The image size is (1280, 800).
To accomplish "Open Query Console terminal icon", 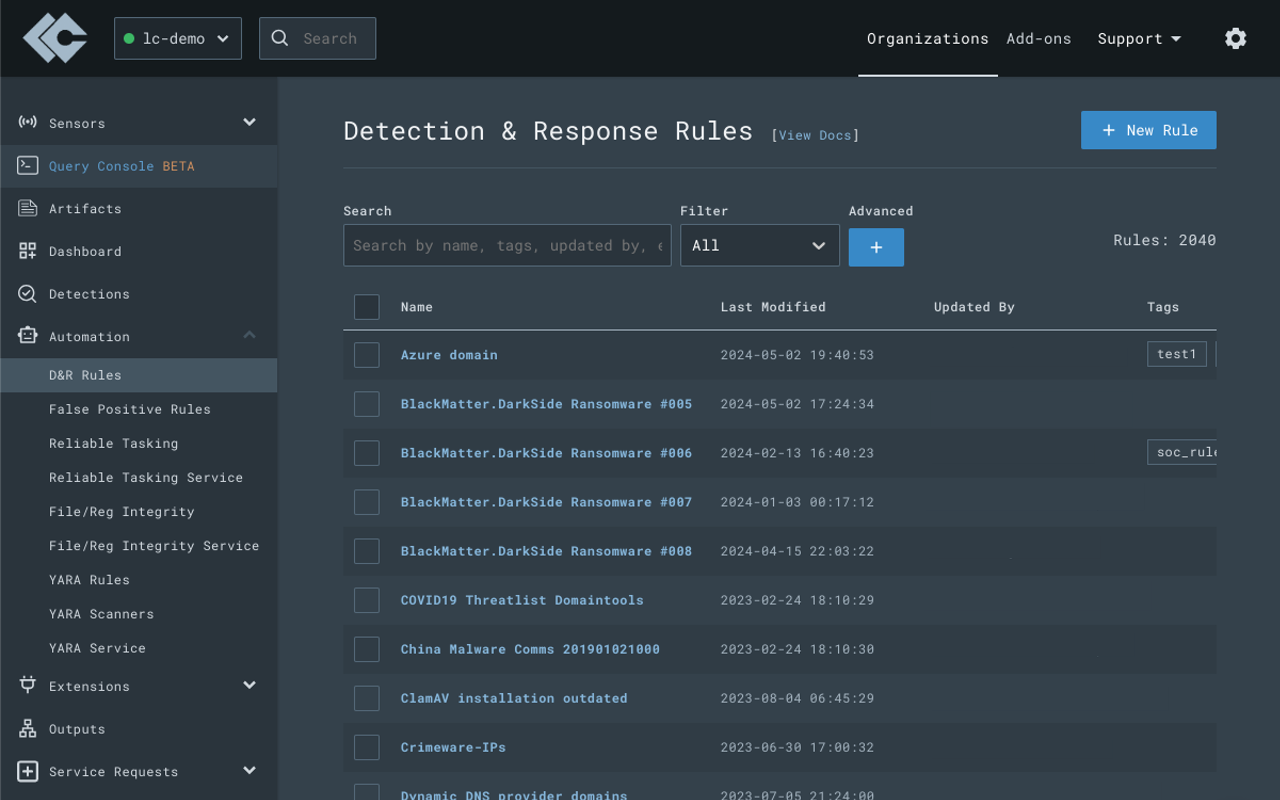I will pos(28,166).
